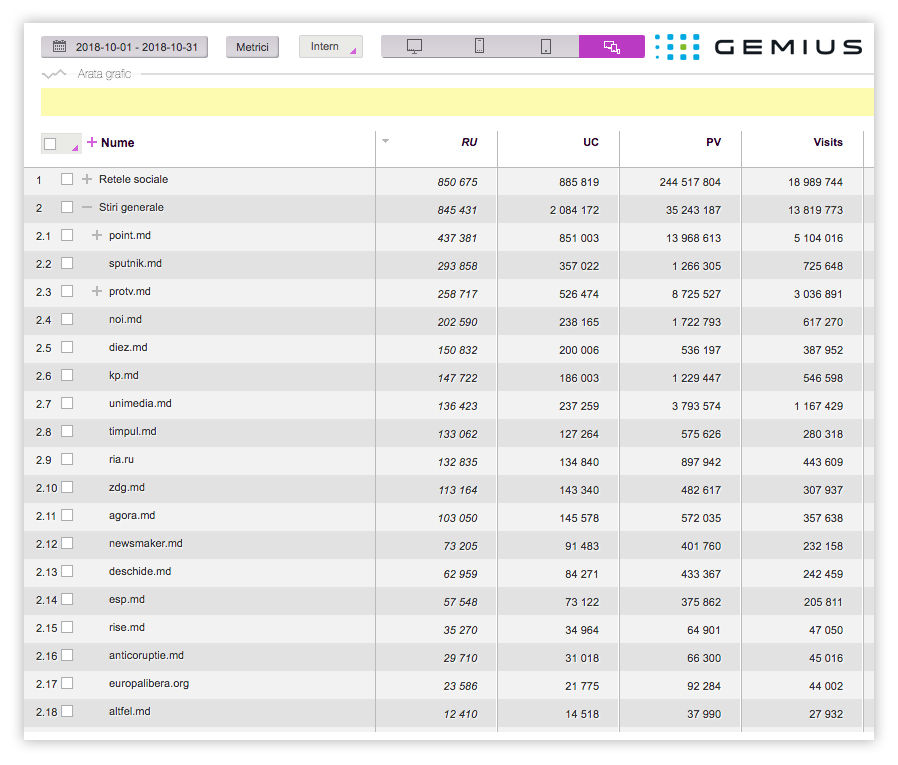The height and width of the screenshot is (765, 898).
Task: Check the Stiri generale checkbox
Action: (x=67, y=207)
